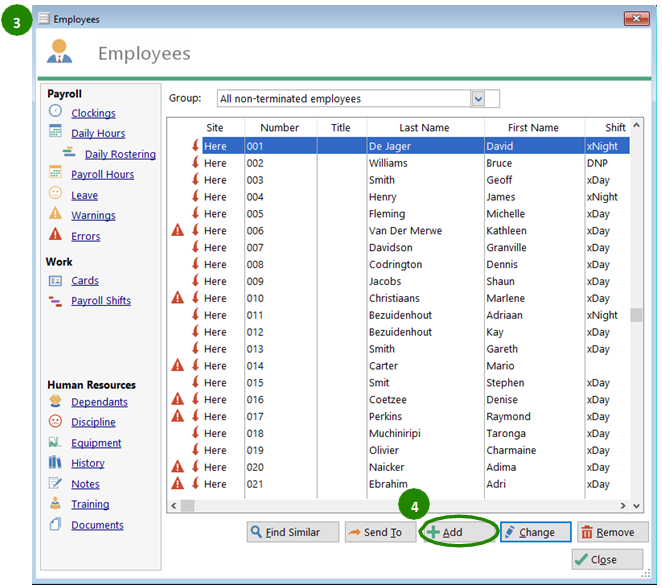Click the error triangle on row 021

click(178, 483)
